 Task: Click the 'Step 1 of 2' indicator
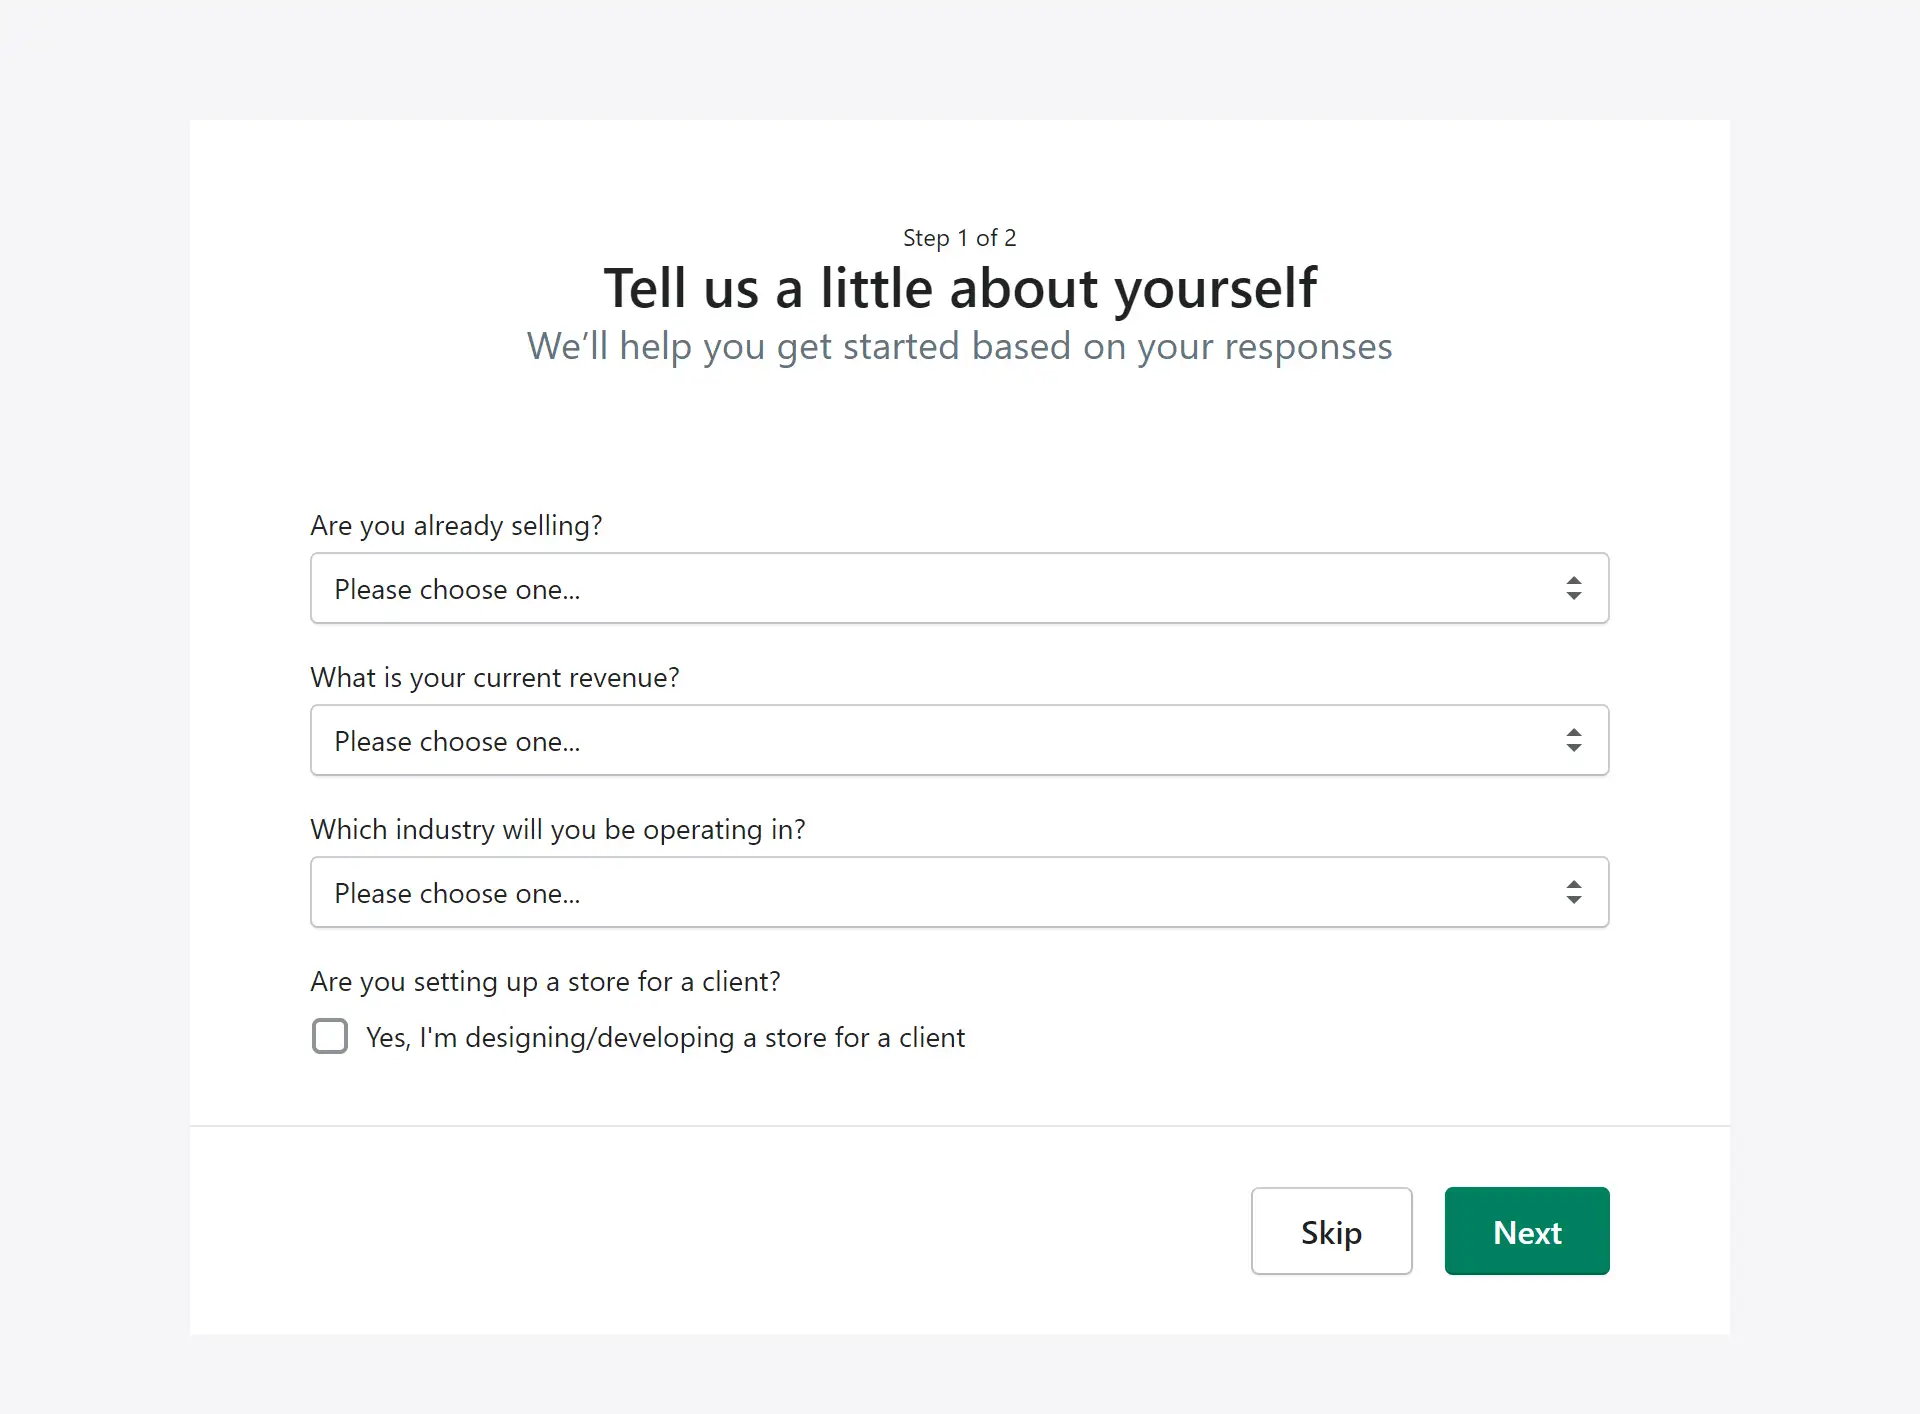click(959, 238)
